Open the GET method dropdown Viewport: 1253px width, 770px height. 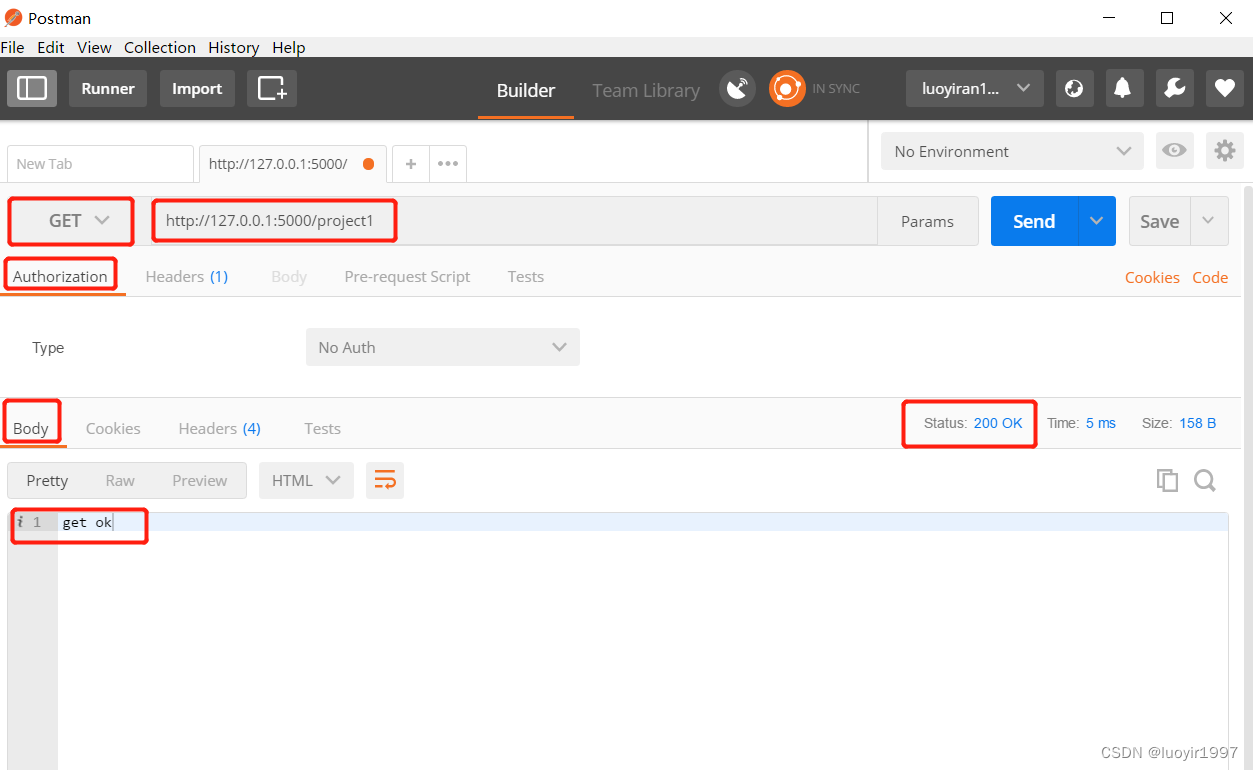[x=72, y=221]
